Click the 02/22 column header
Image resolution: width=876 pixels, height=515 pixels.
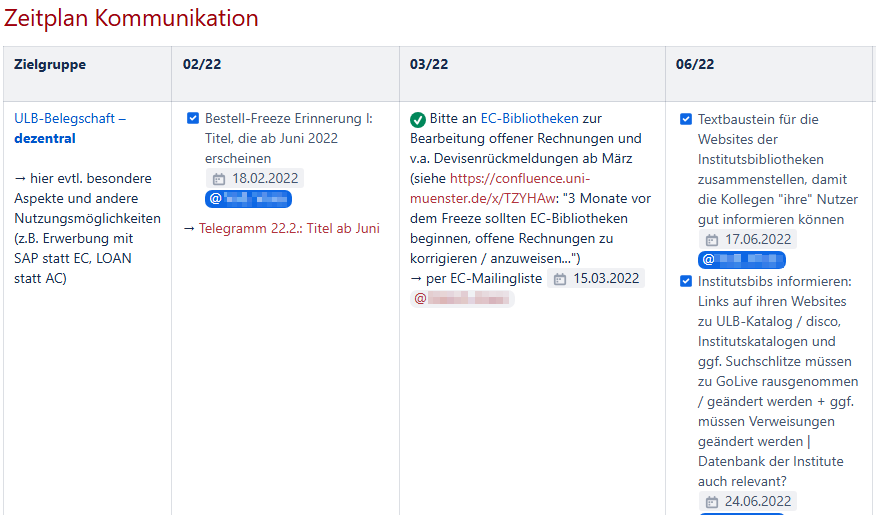[x=202, y=64]
